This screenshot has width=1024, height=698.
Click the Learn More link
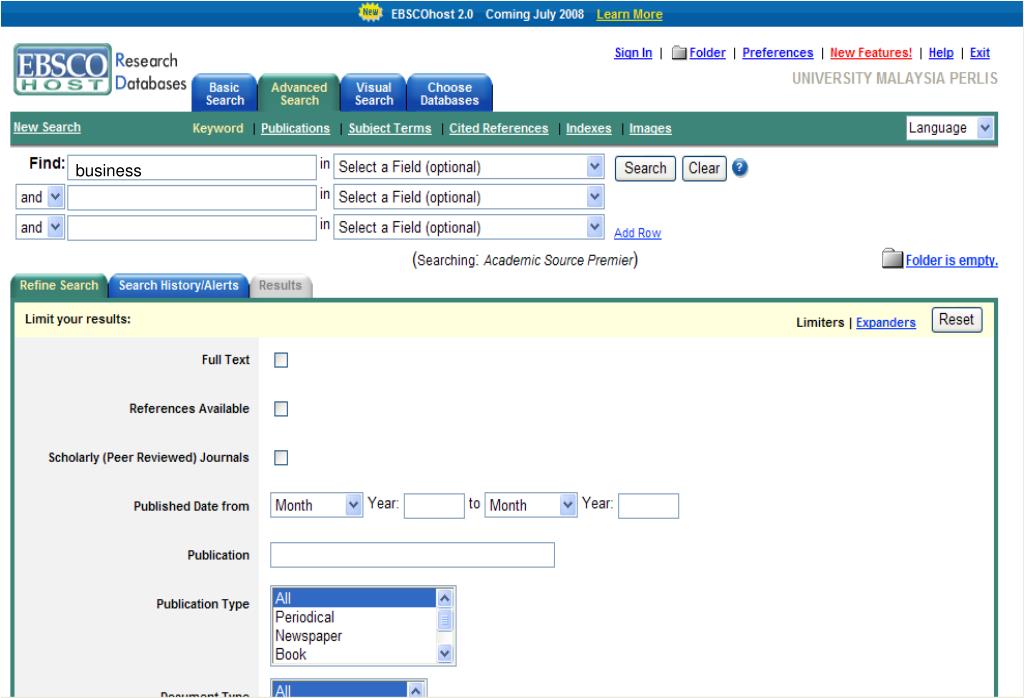click(629, 14)
